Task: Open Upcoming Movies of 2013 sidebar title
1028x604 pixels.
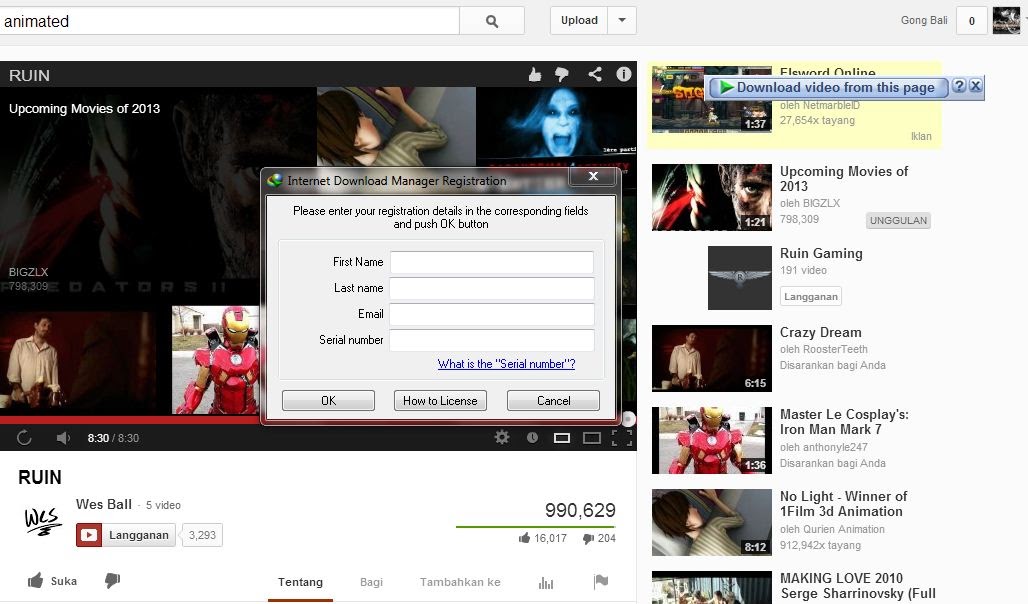Action: (844, 178)
